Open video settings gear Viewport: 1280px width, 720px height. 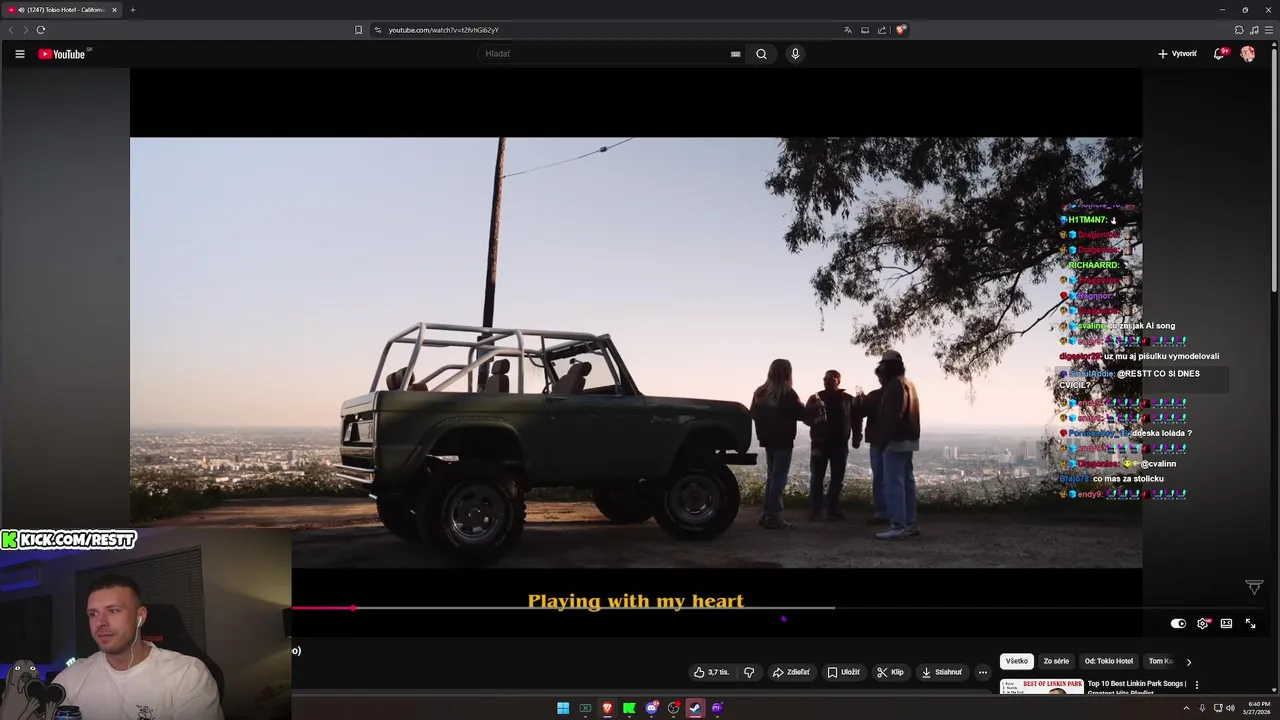tap(1203, 624)
